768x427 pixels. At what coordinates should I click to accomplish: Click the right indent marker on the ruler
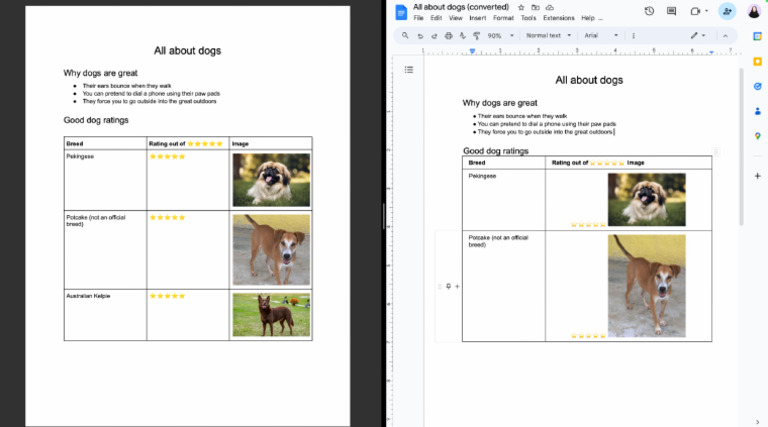tap(711, 51)
